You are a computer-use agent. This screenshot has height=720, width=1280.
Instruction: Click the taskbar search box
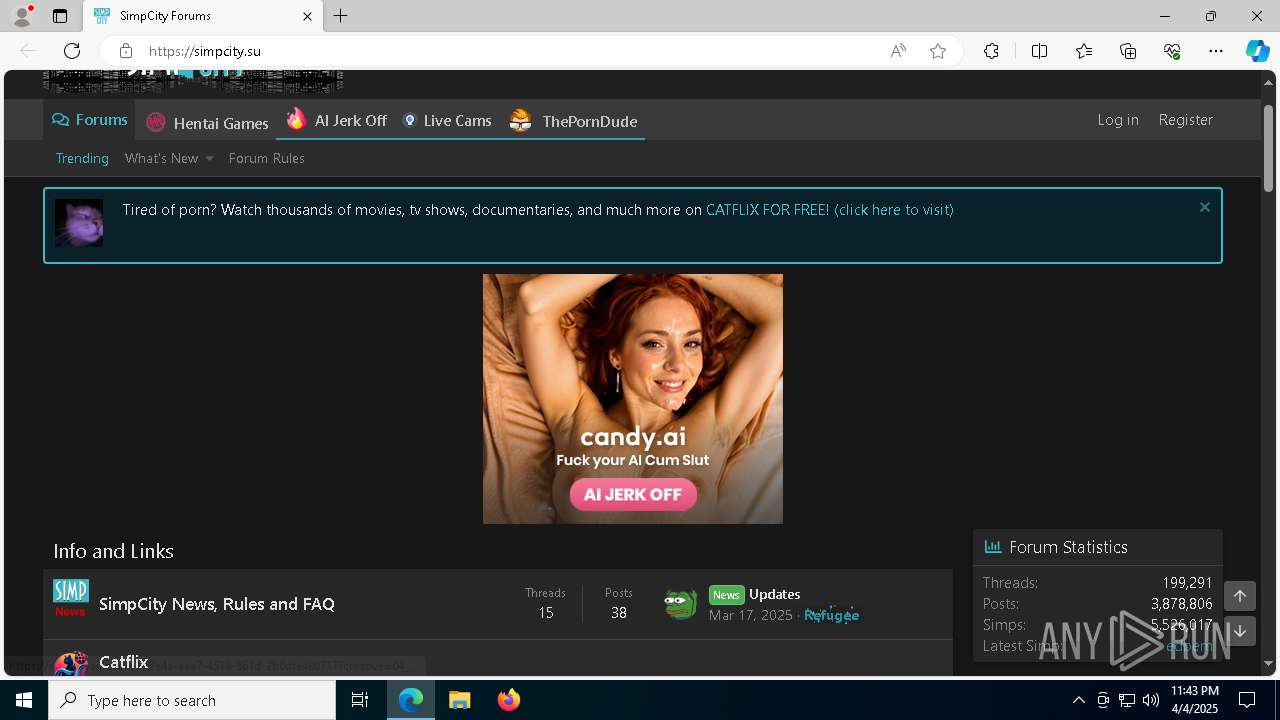[192, 700]
